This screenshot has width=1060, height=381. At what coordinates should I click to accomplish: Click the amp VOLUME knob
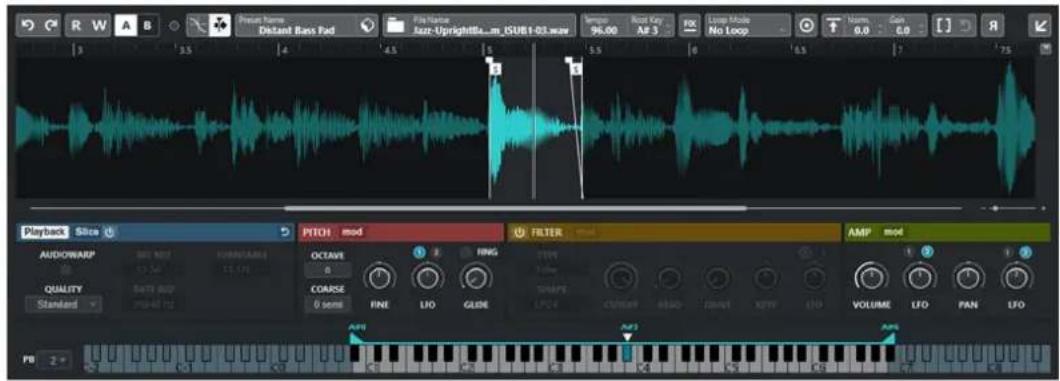(x=871, y=277)
